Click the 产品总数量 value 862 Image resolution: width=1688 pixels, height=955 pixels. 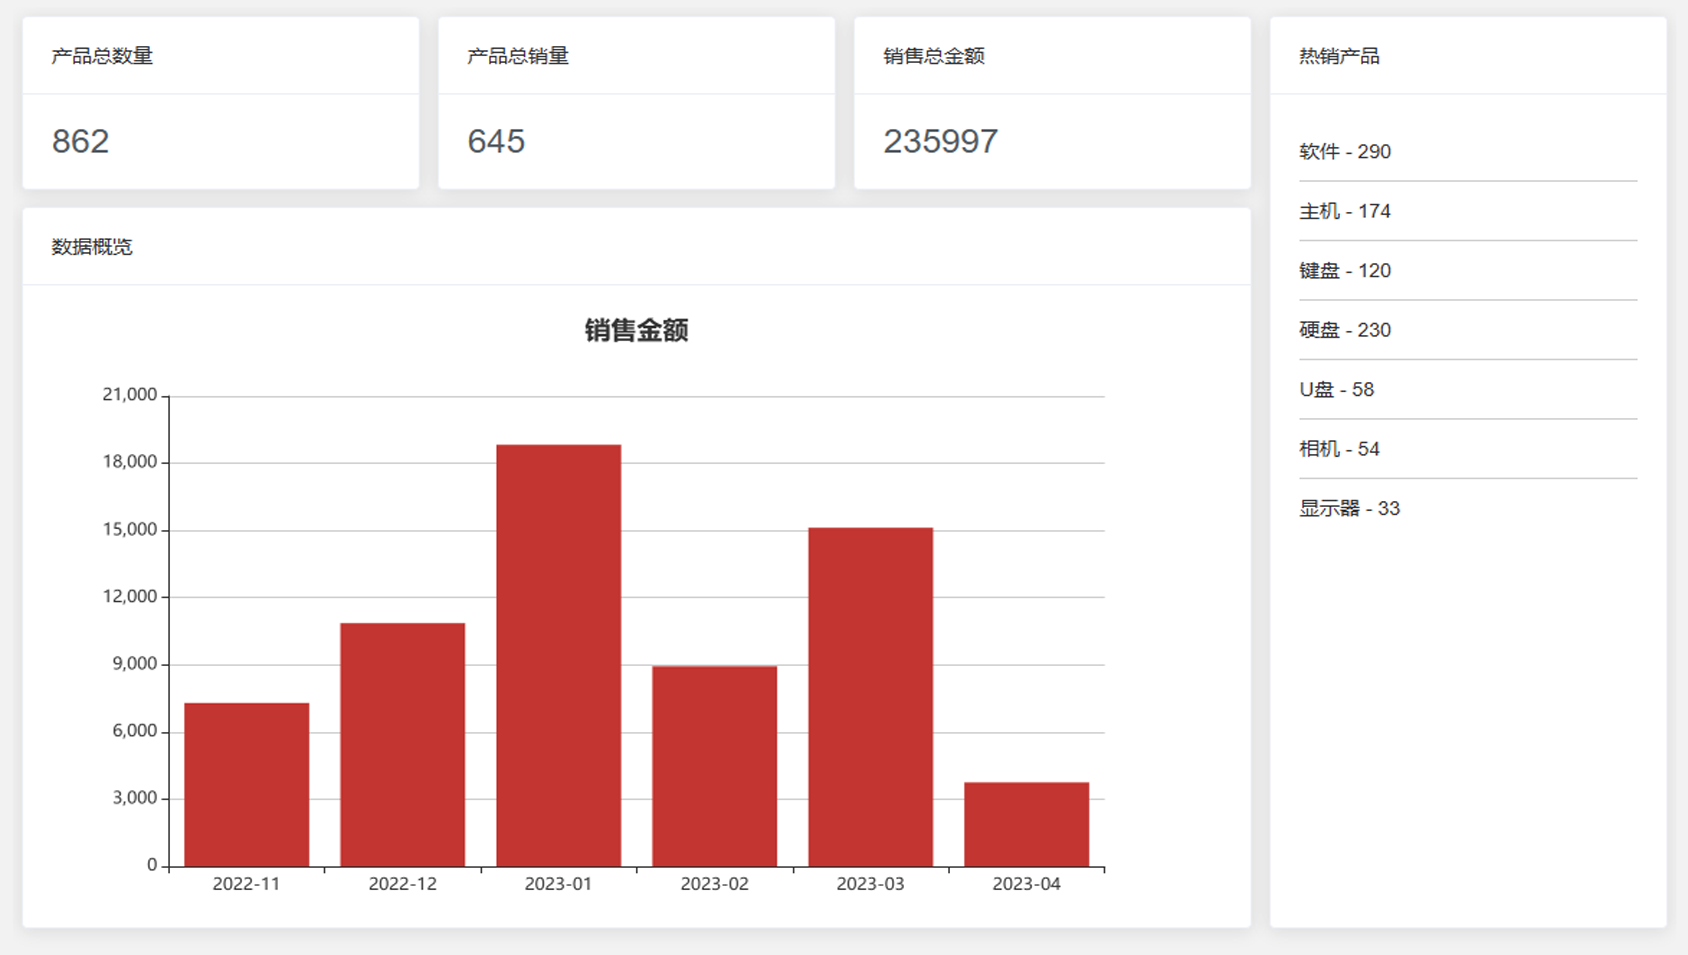81,141
